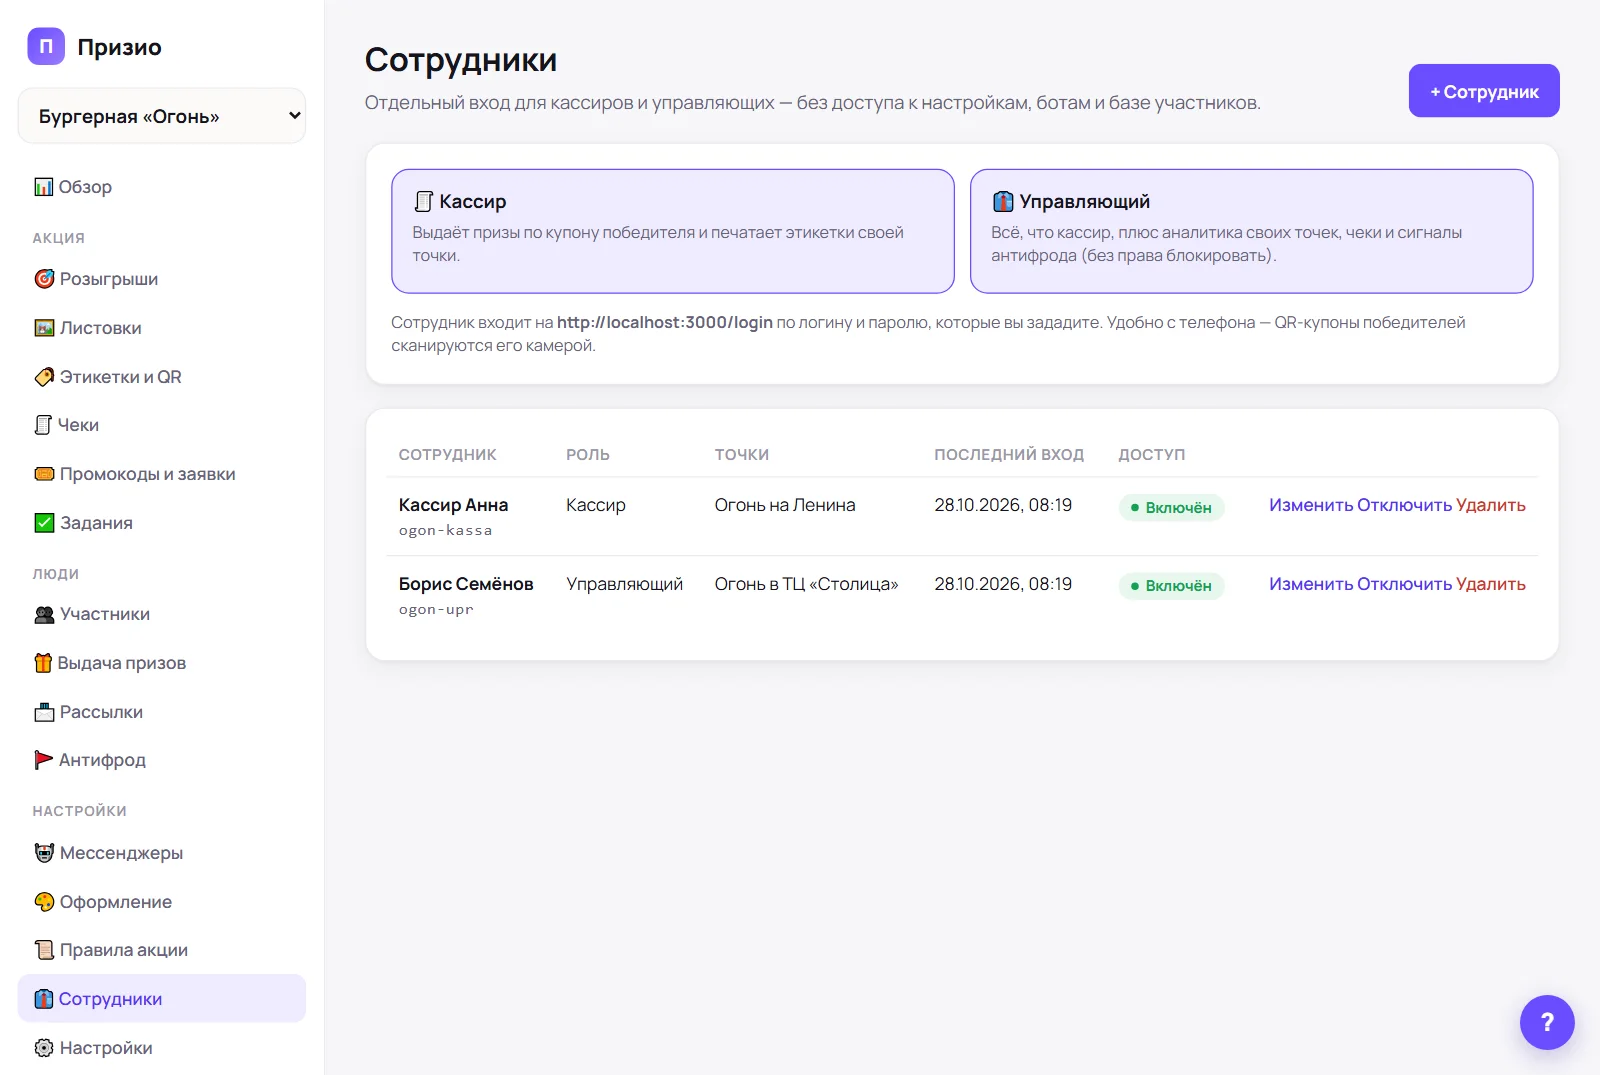Click the ogon-upr login text
The image size is (1600, 1075).
[436, 609]
